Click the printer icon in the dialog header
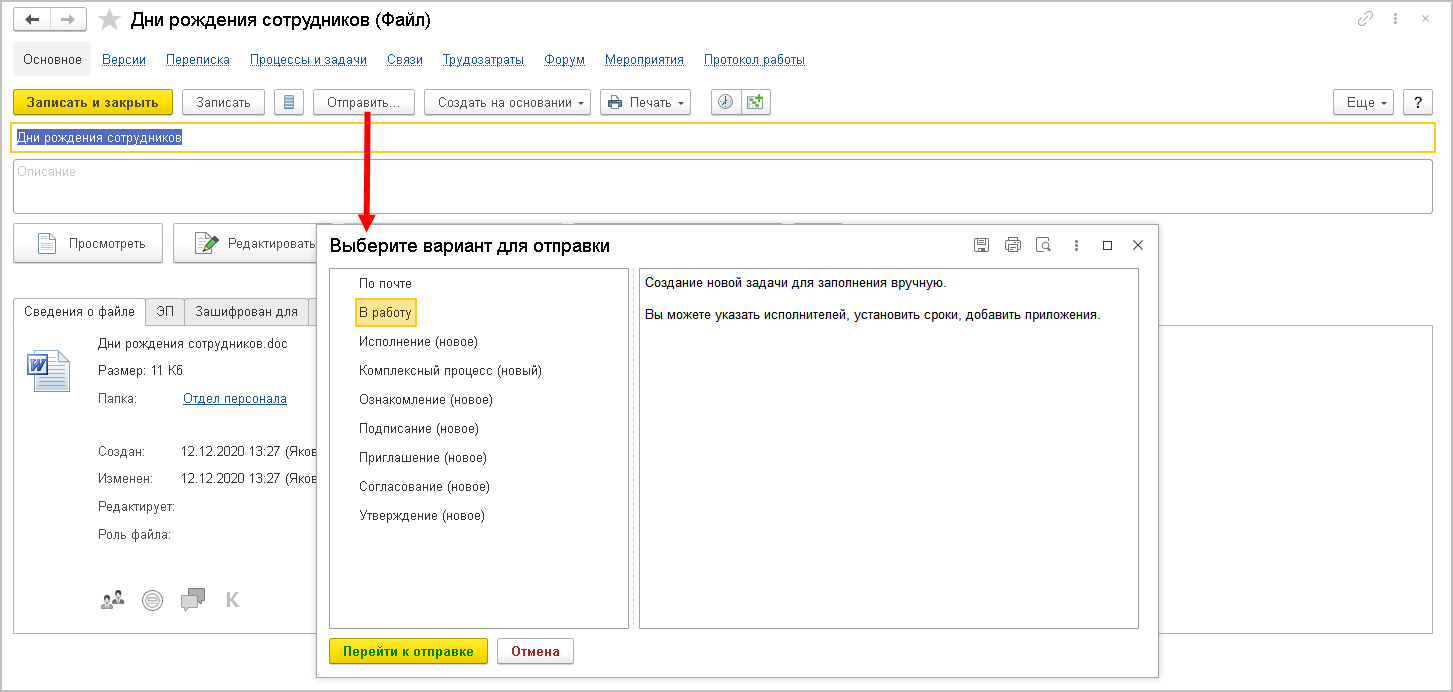Viewport: 1453px width, 692px height. pyautogui.click(x=1013, y=245)
